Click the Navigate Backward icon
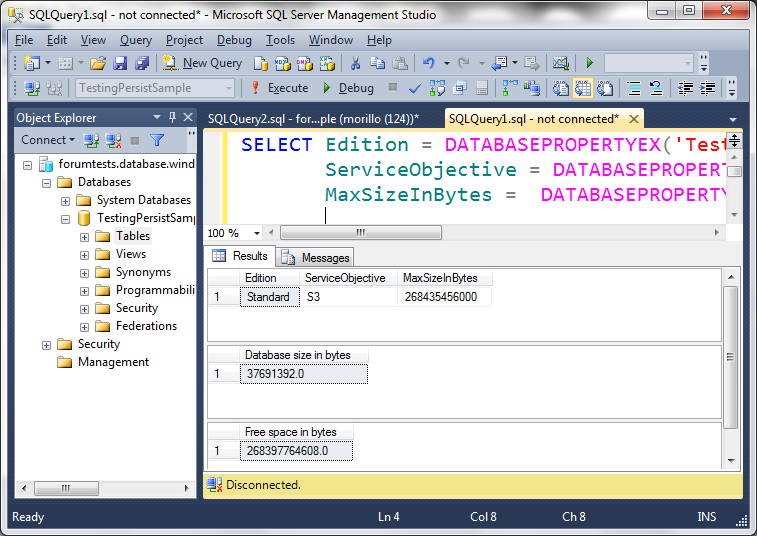This screenshot has height=536, width=757. [499, 63]
